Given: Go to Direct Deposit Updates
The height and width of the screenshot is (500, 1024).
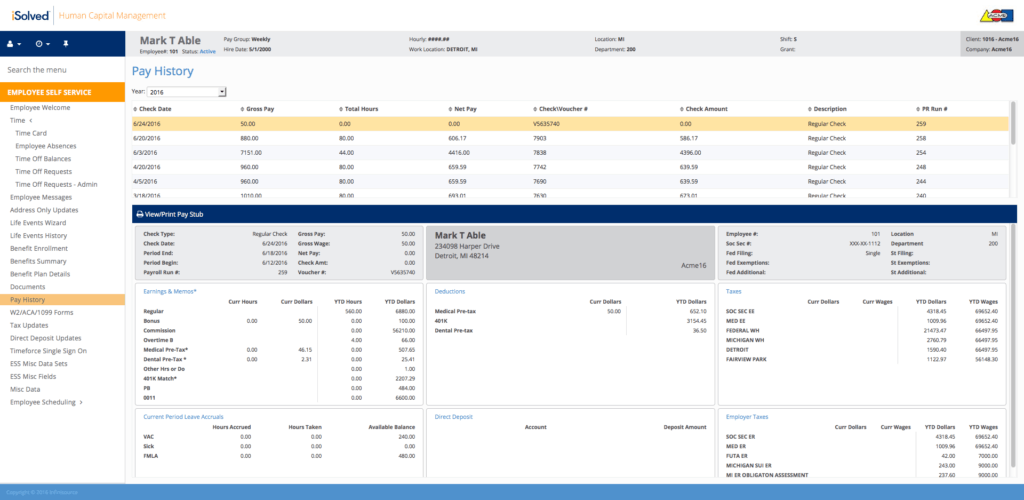Looking at the screenshot, I should pos(47,337).
